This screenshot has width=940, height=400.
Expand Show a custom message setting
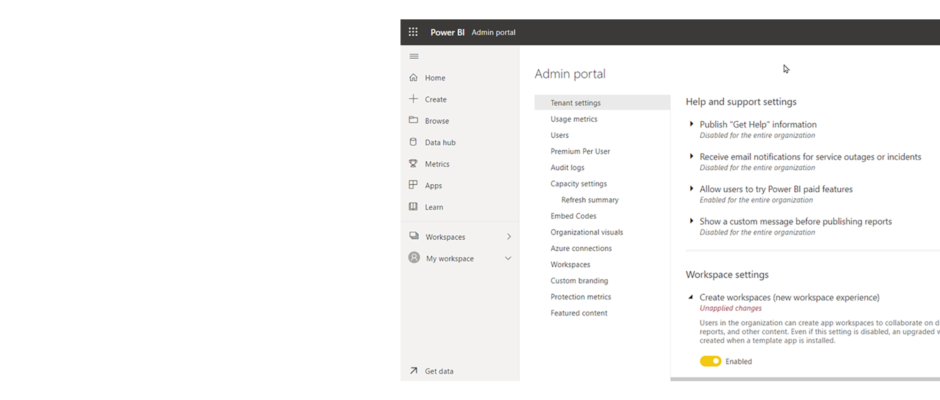tap(692, 221)
